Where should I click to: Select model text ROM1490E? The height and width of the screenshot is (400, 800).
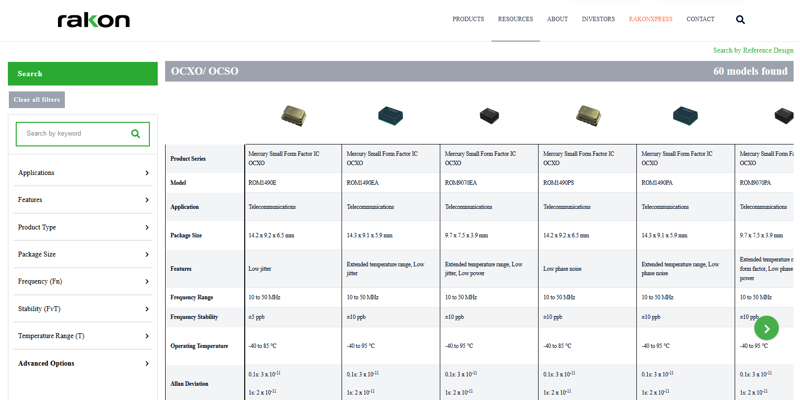[x=262, y=183]
